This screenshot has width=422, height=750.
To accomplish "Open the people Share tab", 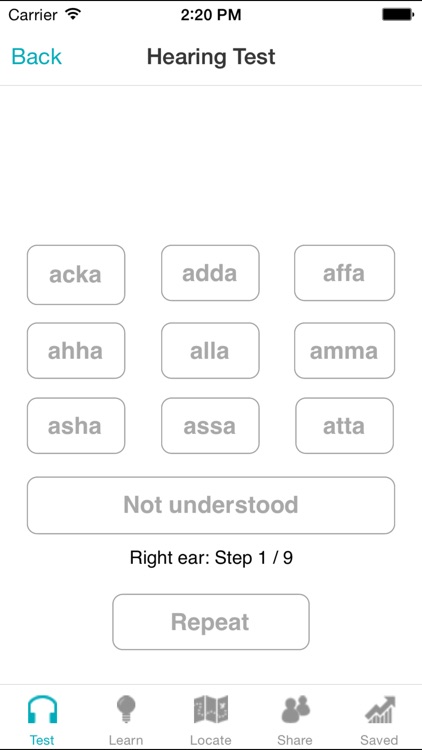I will (x=295, y=710).
